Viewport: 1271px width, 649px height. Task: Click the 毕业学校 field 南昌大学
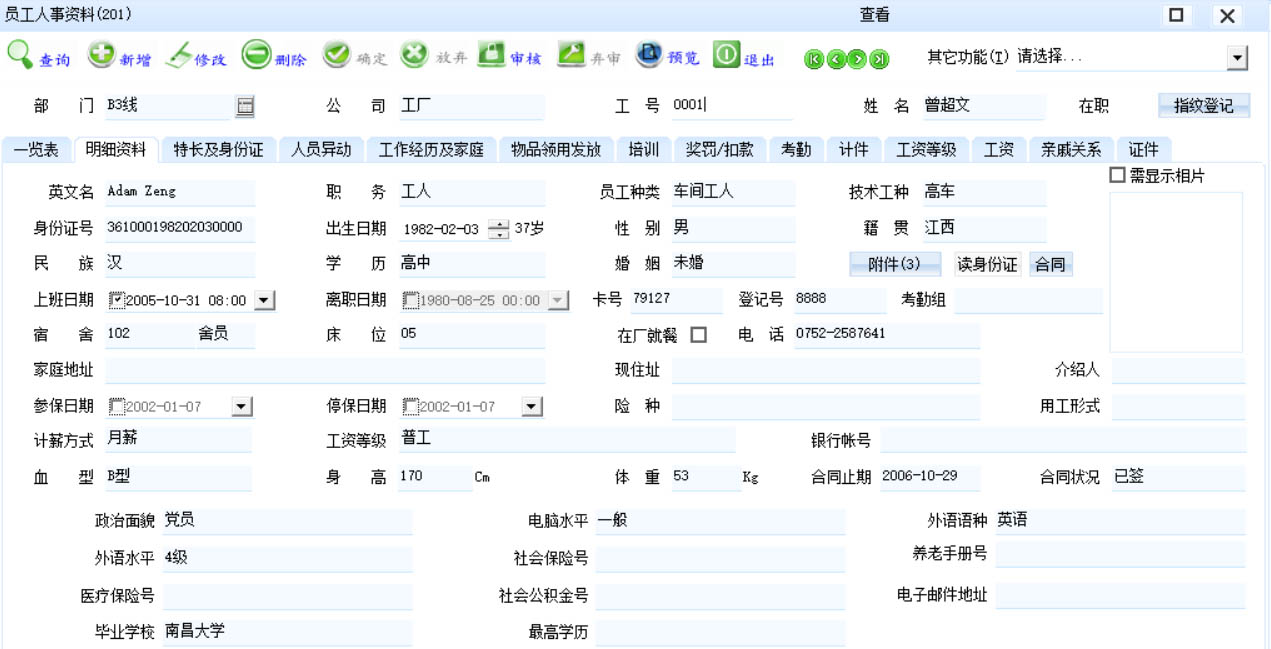287,632
